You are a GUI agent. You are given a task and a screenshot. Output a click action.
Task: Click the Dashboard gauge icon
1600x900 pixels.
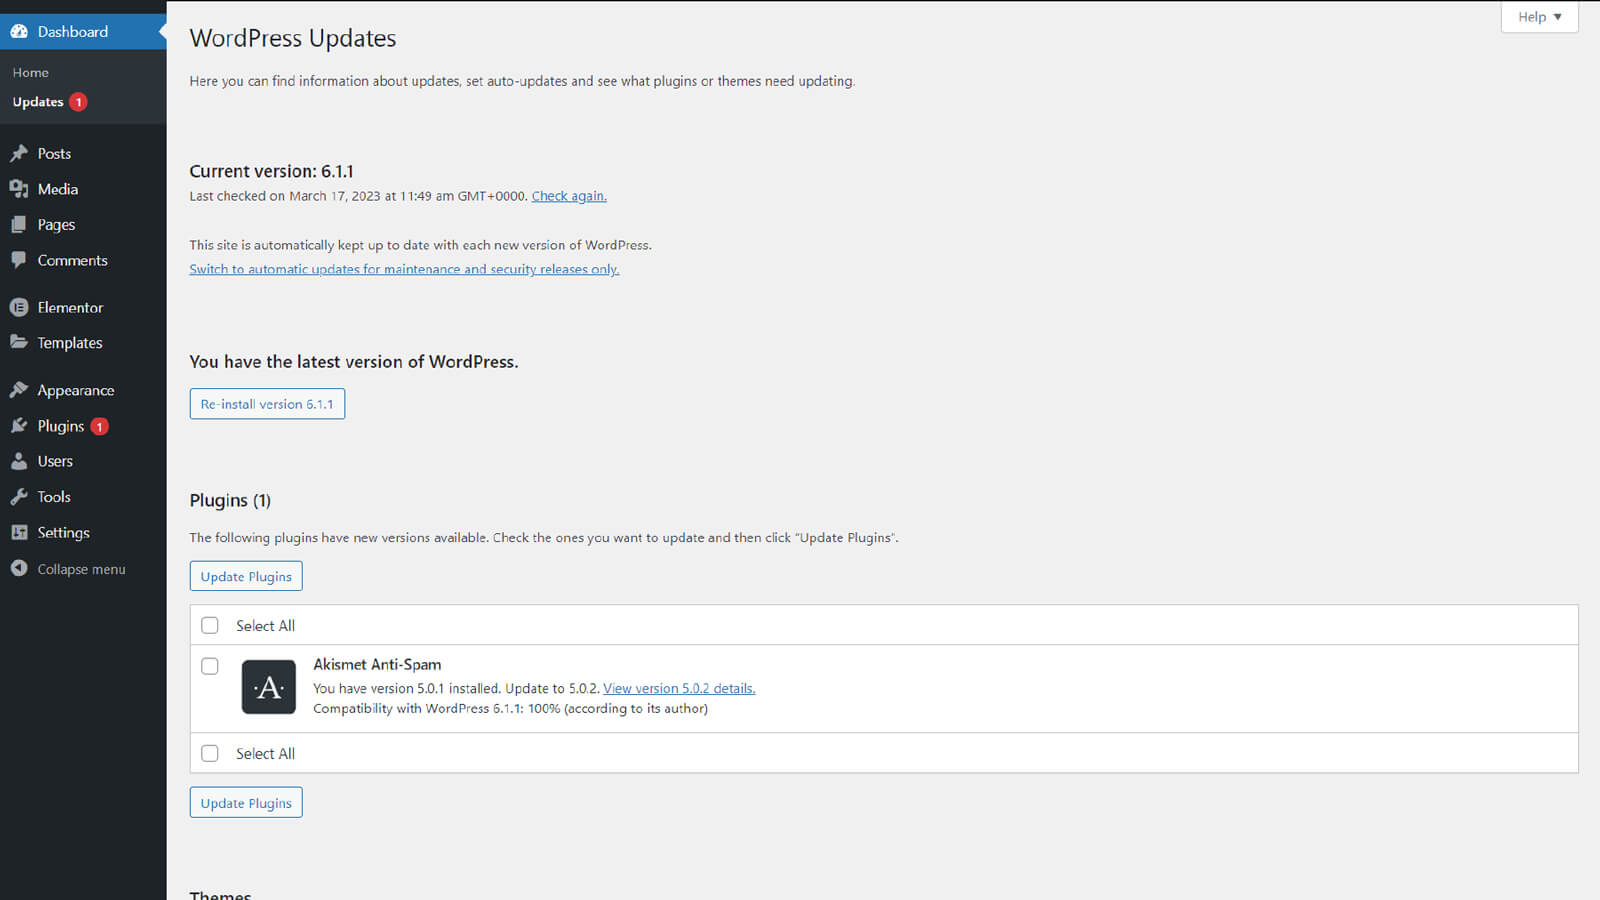[19, 32]
